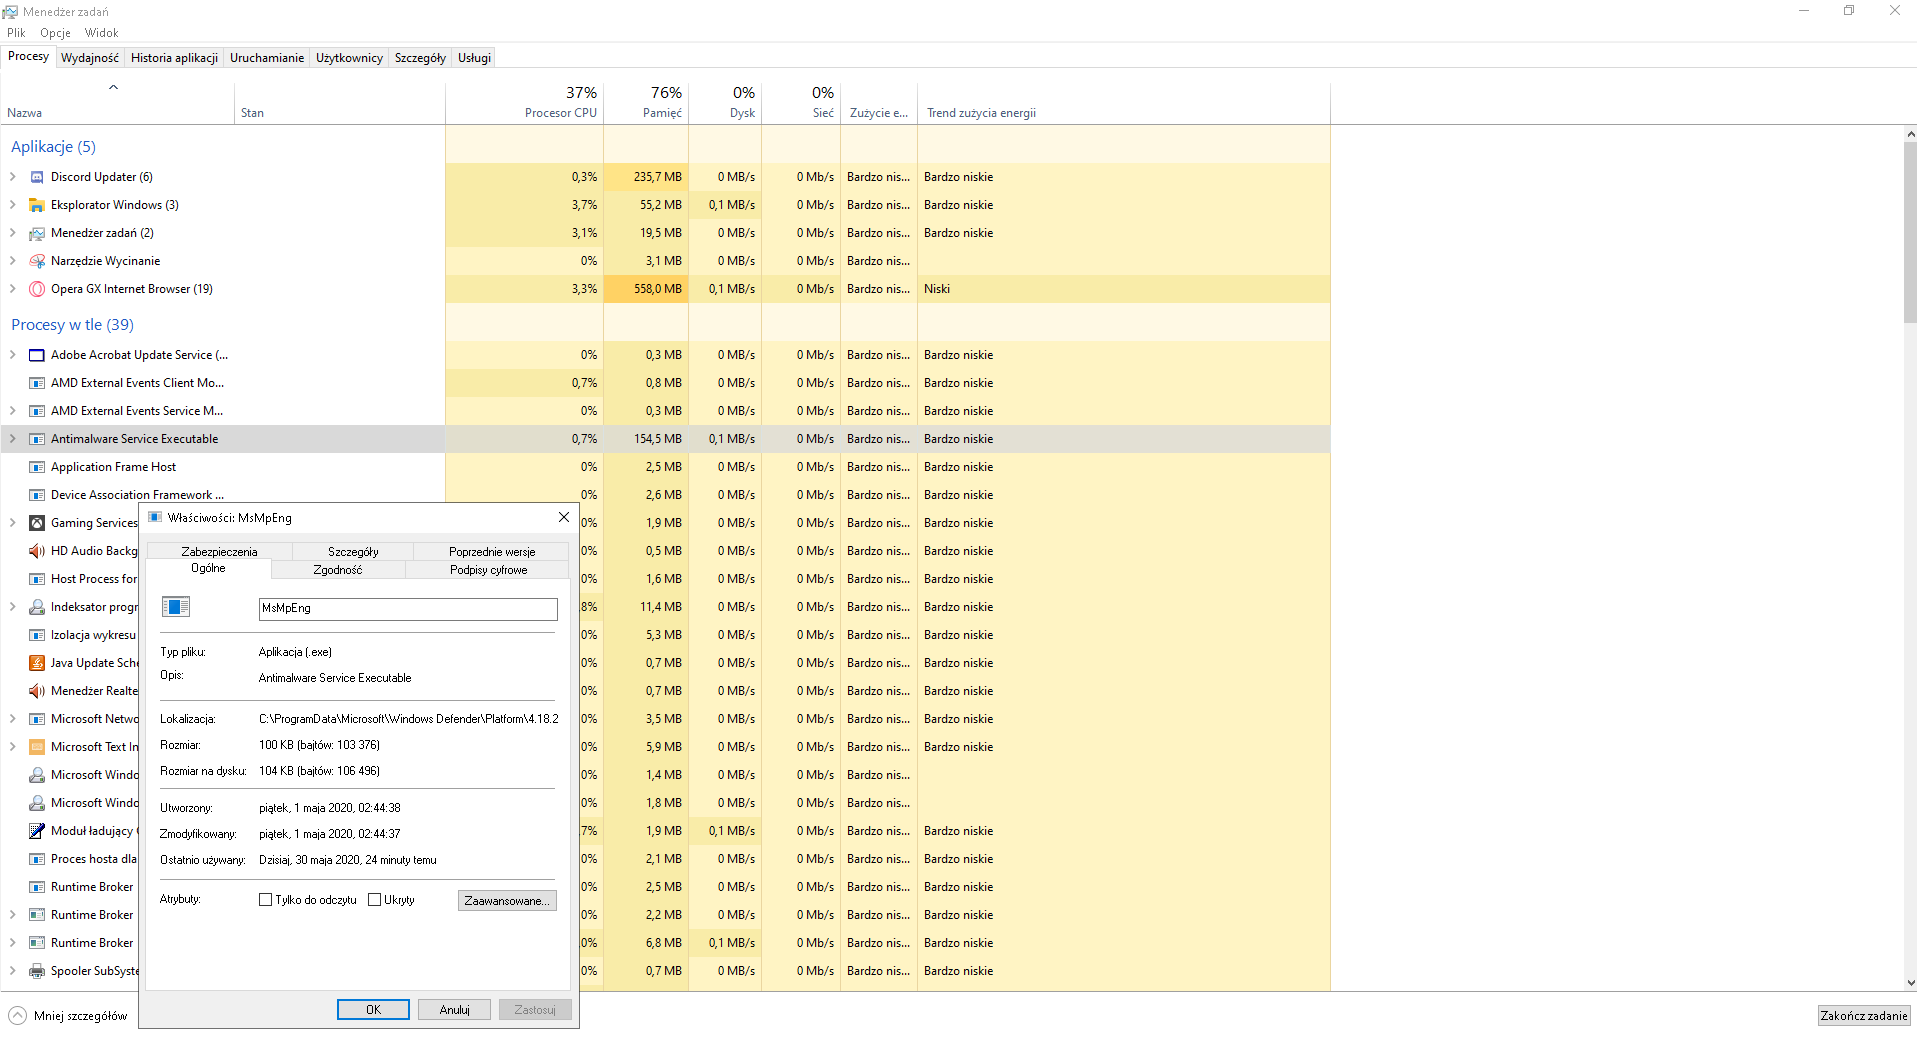Click the Menedżer Realtek speaker icon
This screenshot has height=1040, width=1917.
click(x=37, y=691)
